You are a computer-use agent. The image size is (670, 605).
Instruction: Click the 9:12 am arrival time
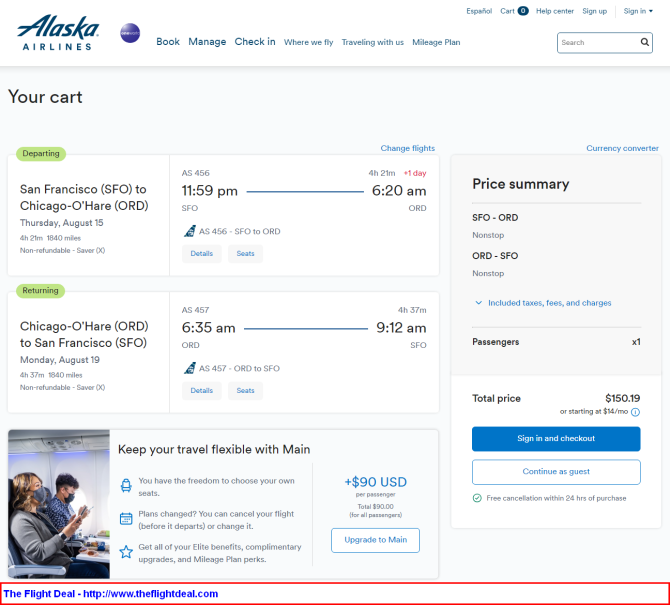click(401, 328)
